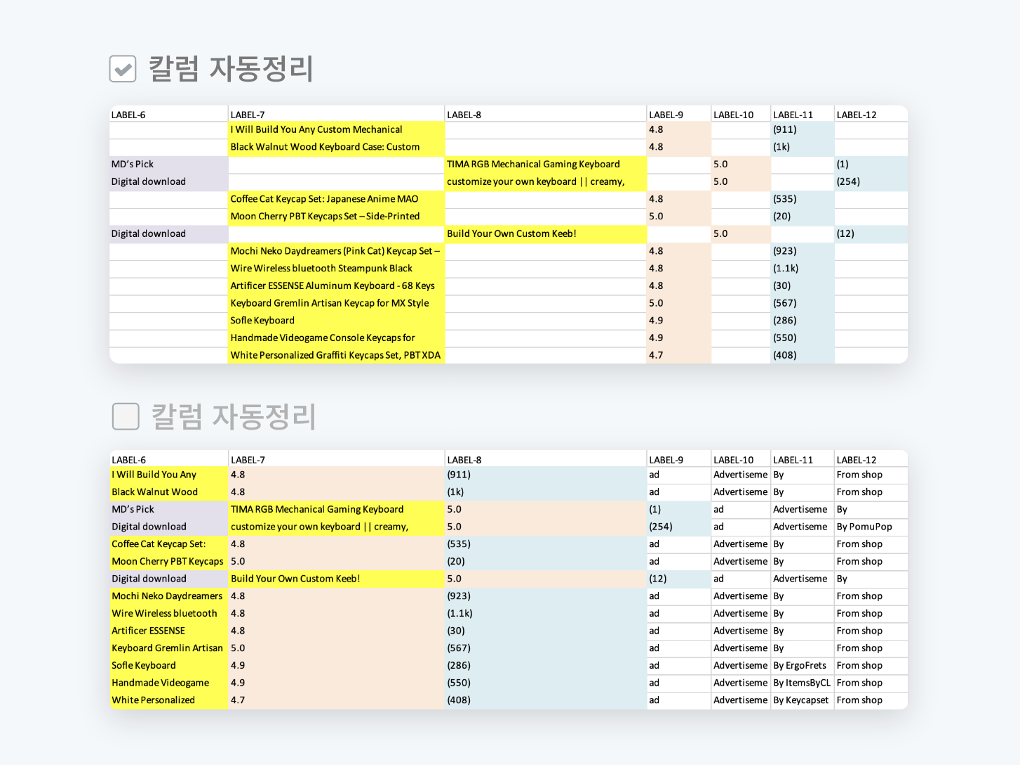Click 'Coffee Cat Keycap Set: Japanese Anime MAO' cell

tap(336, 199)
